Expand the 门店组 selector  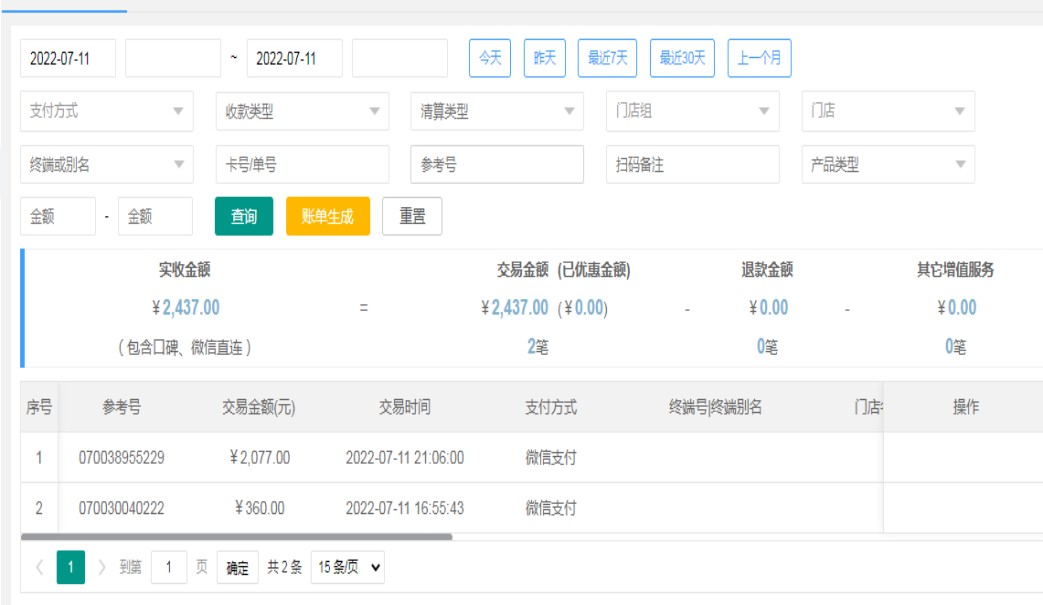tap(692, 111)
